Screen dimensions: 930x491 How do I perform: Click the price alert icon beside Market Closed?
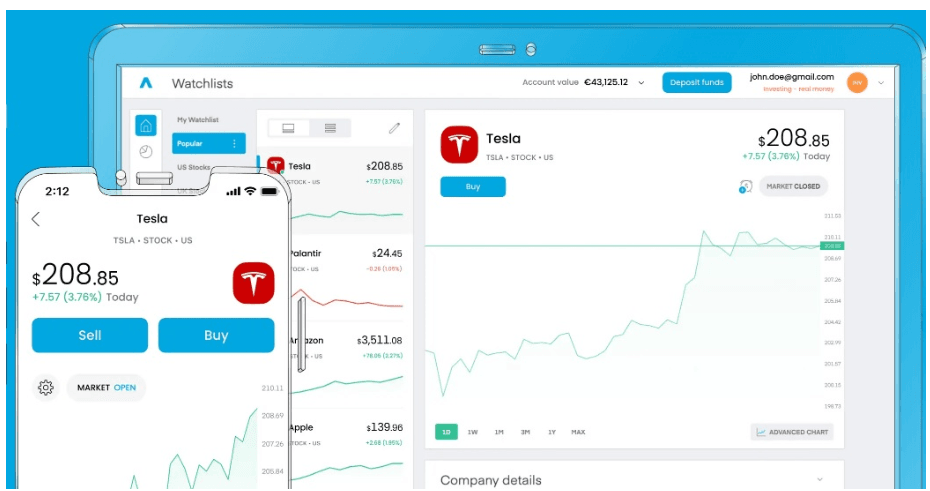click(745, 186)
